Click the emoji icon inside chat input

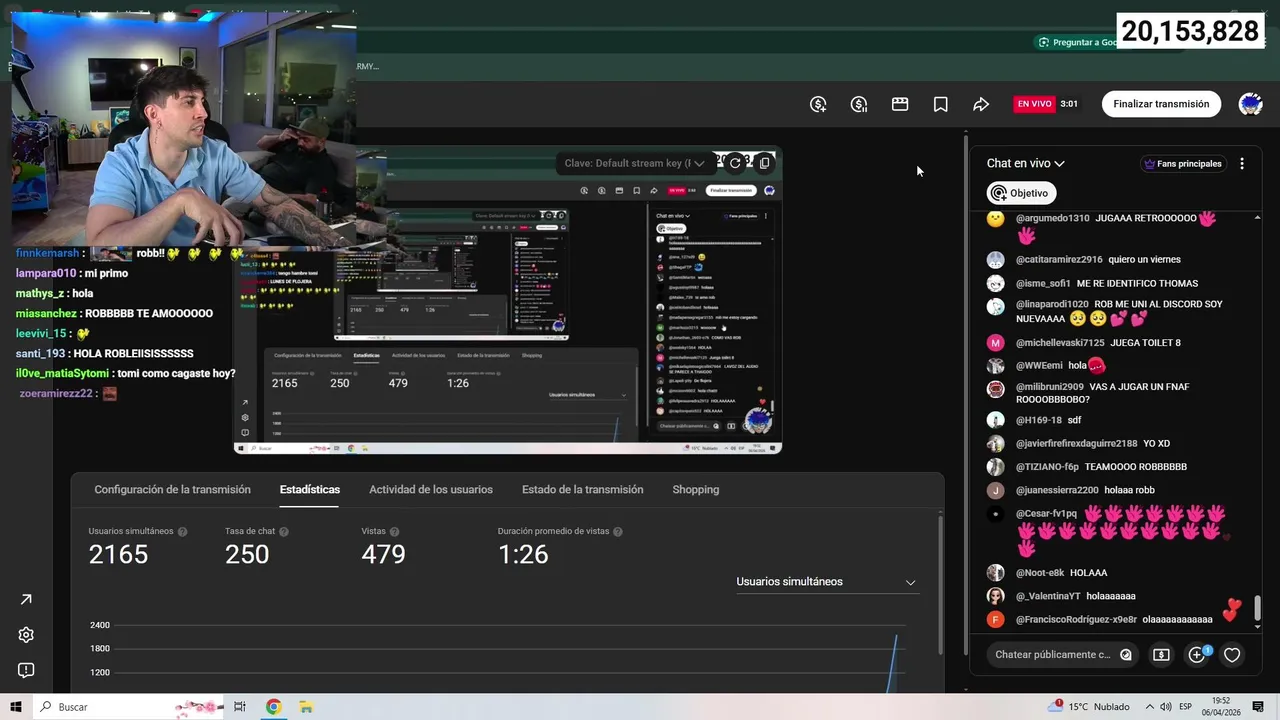click(1126, 655)
